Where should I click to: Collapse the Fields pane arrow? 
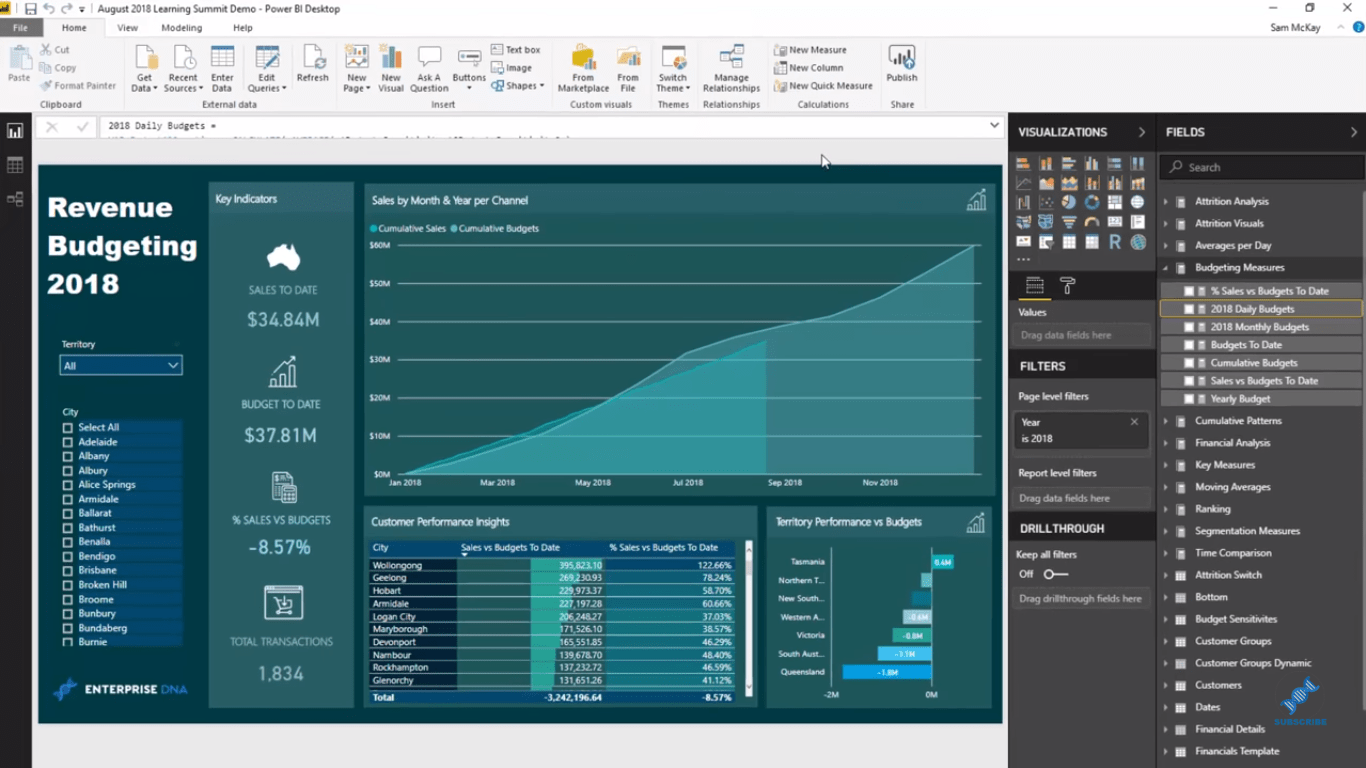(x=1354, y=132)
